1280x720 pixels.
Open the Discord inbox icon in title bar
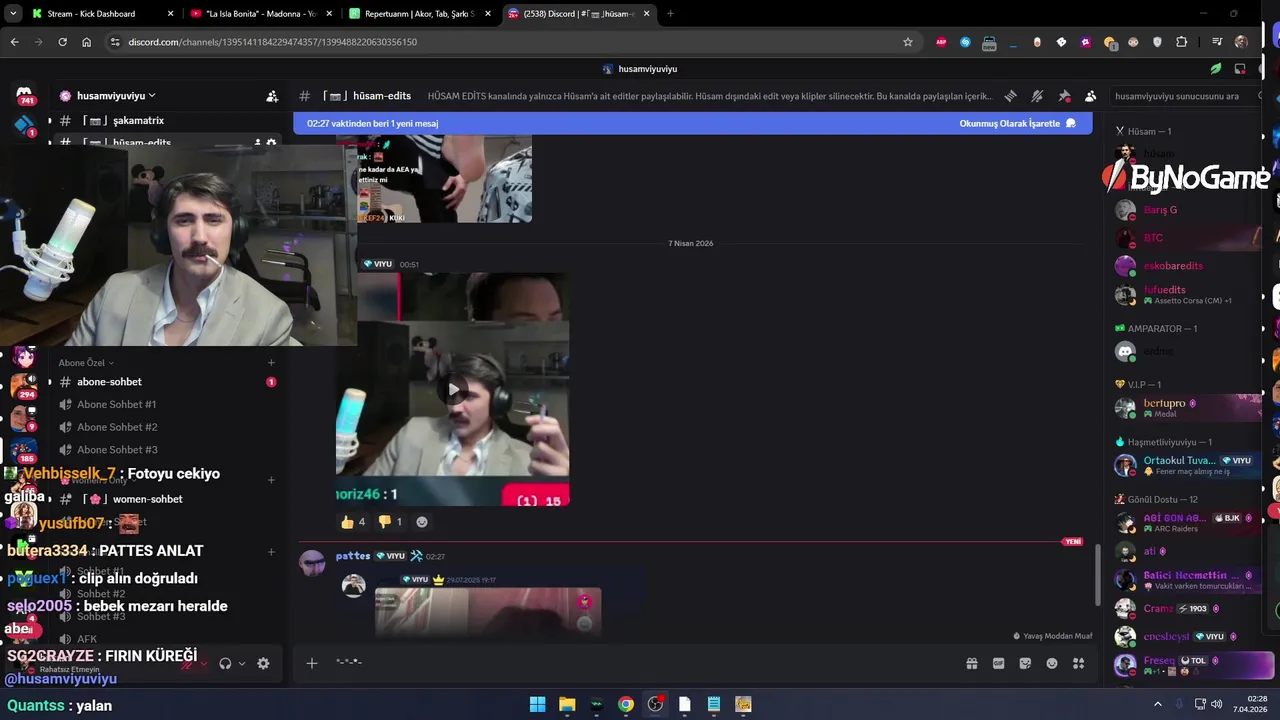tap(1240, 69)
